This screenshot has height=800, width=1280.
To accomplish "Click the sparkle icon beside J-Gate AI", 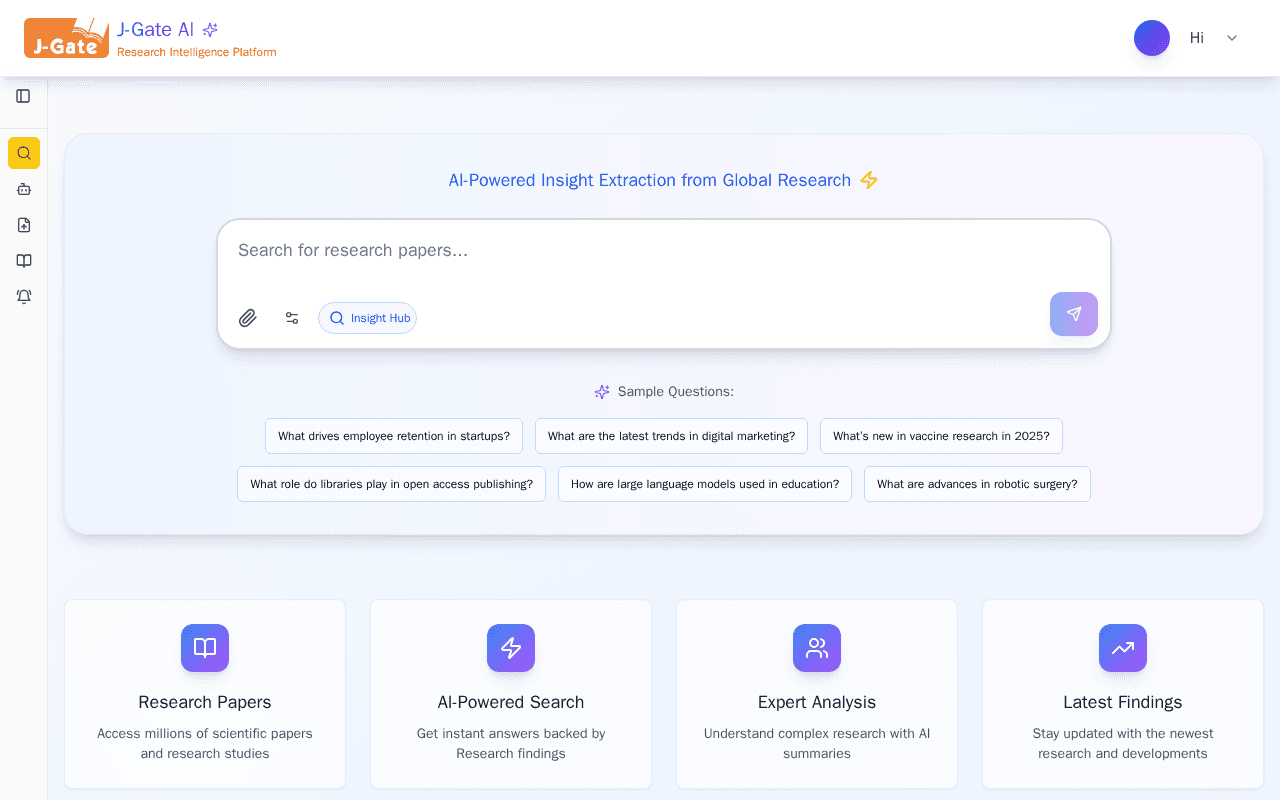I will coord(210,30).
